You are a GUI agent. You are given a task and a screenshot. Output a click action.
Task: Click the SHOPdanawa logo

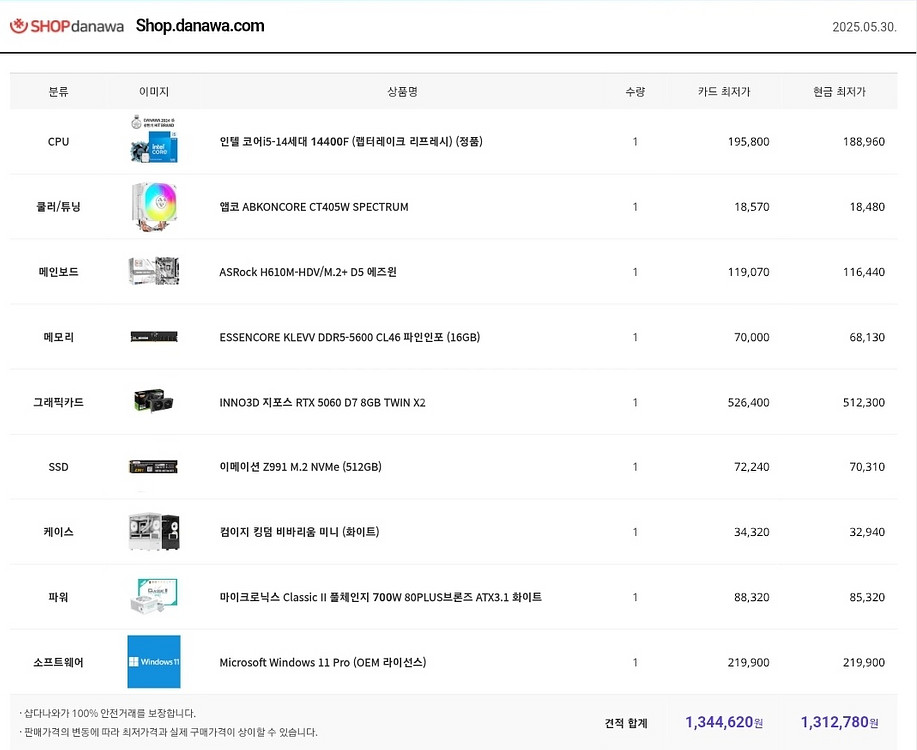pyautogui.click(x=67, y=26)
